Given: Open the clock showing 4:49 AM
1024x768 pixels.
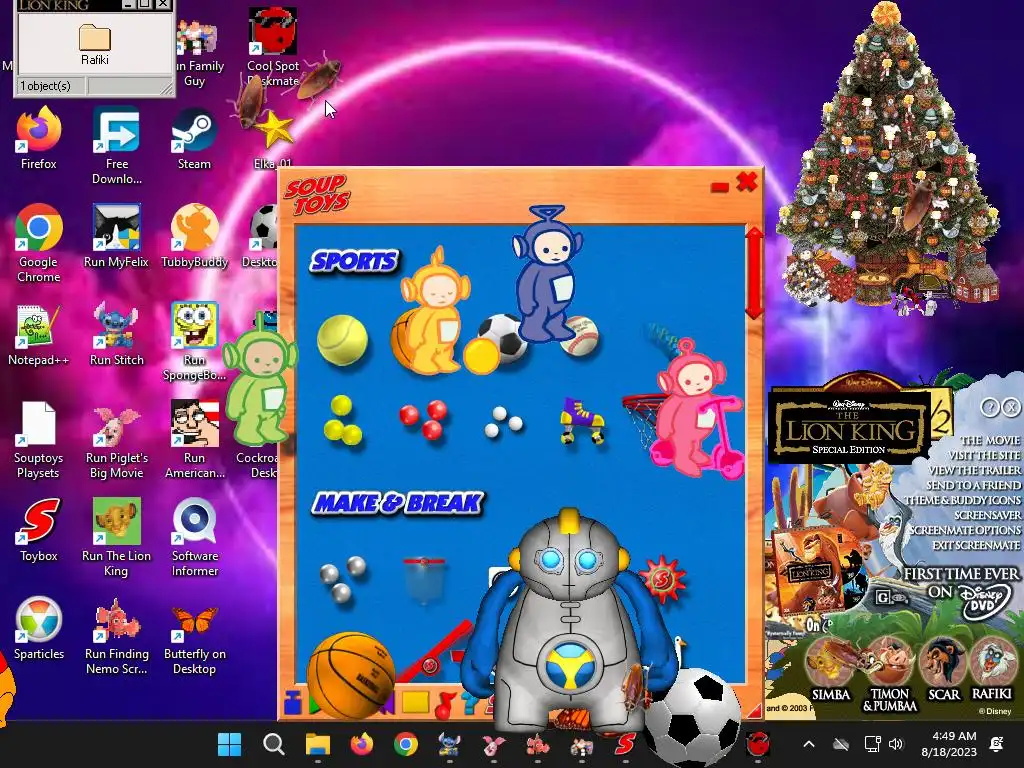Looking at the screenshot, I should 949,744.
